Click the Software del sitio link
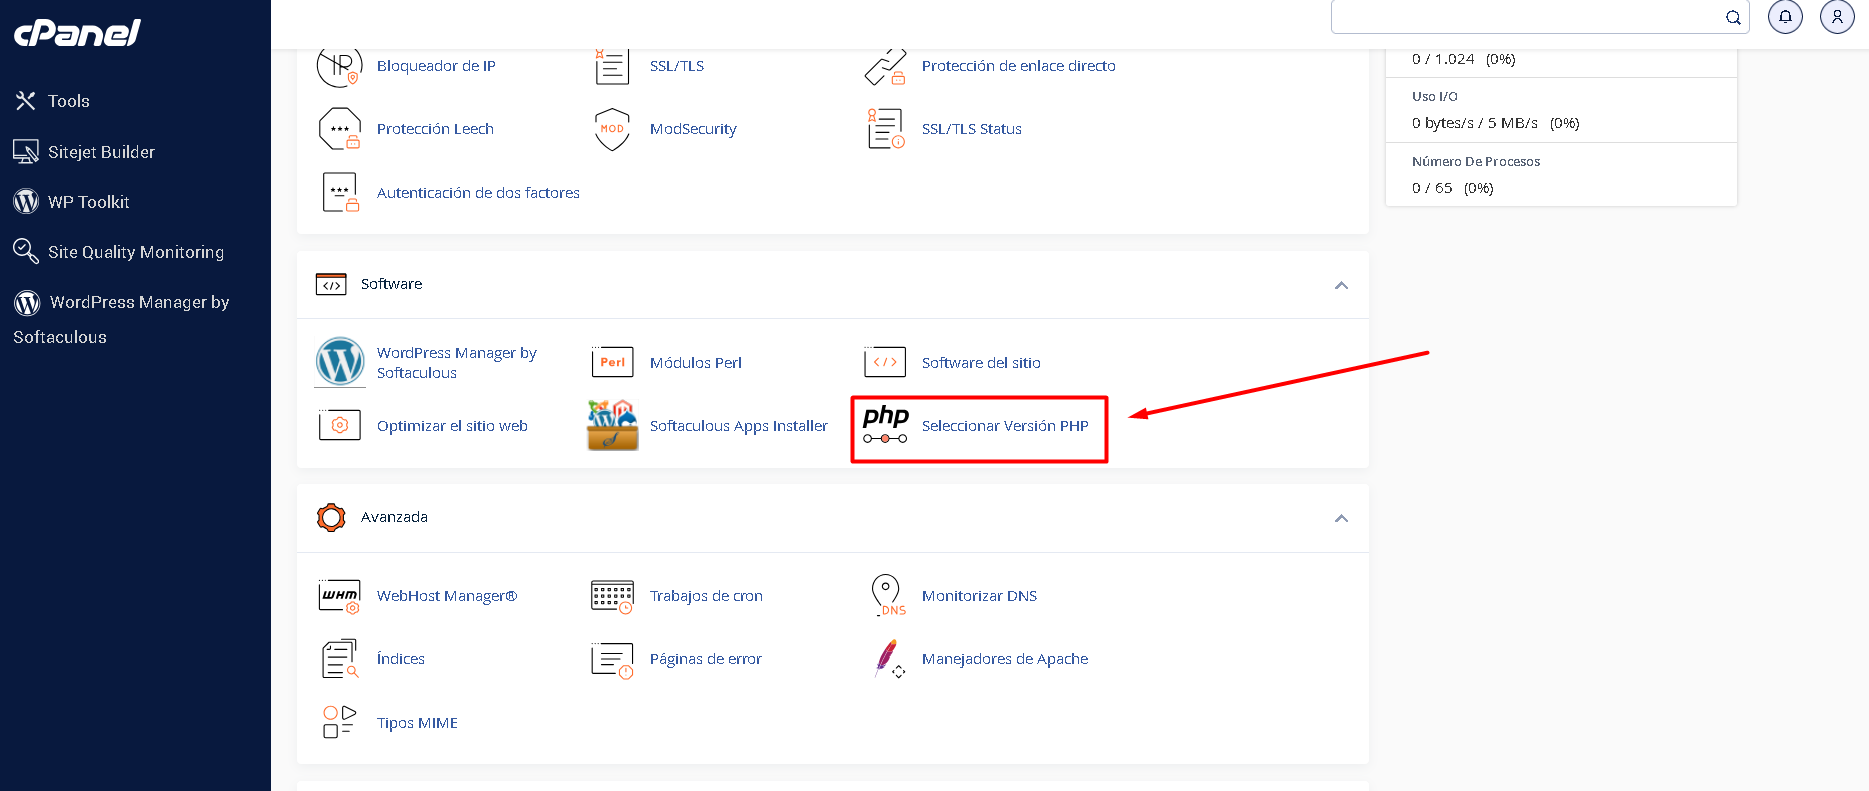Image resolution: width=1869 pixels, height=791 pixels. point(981,363)
